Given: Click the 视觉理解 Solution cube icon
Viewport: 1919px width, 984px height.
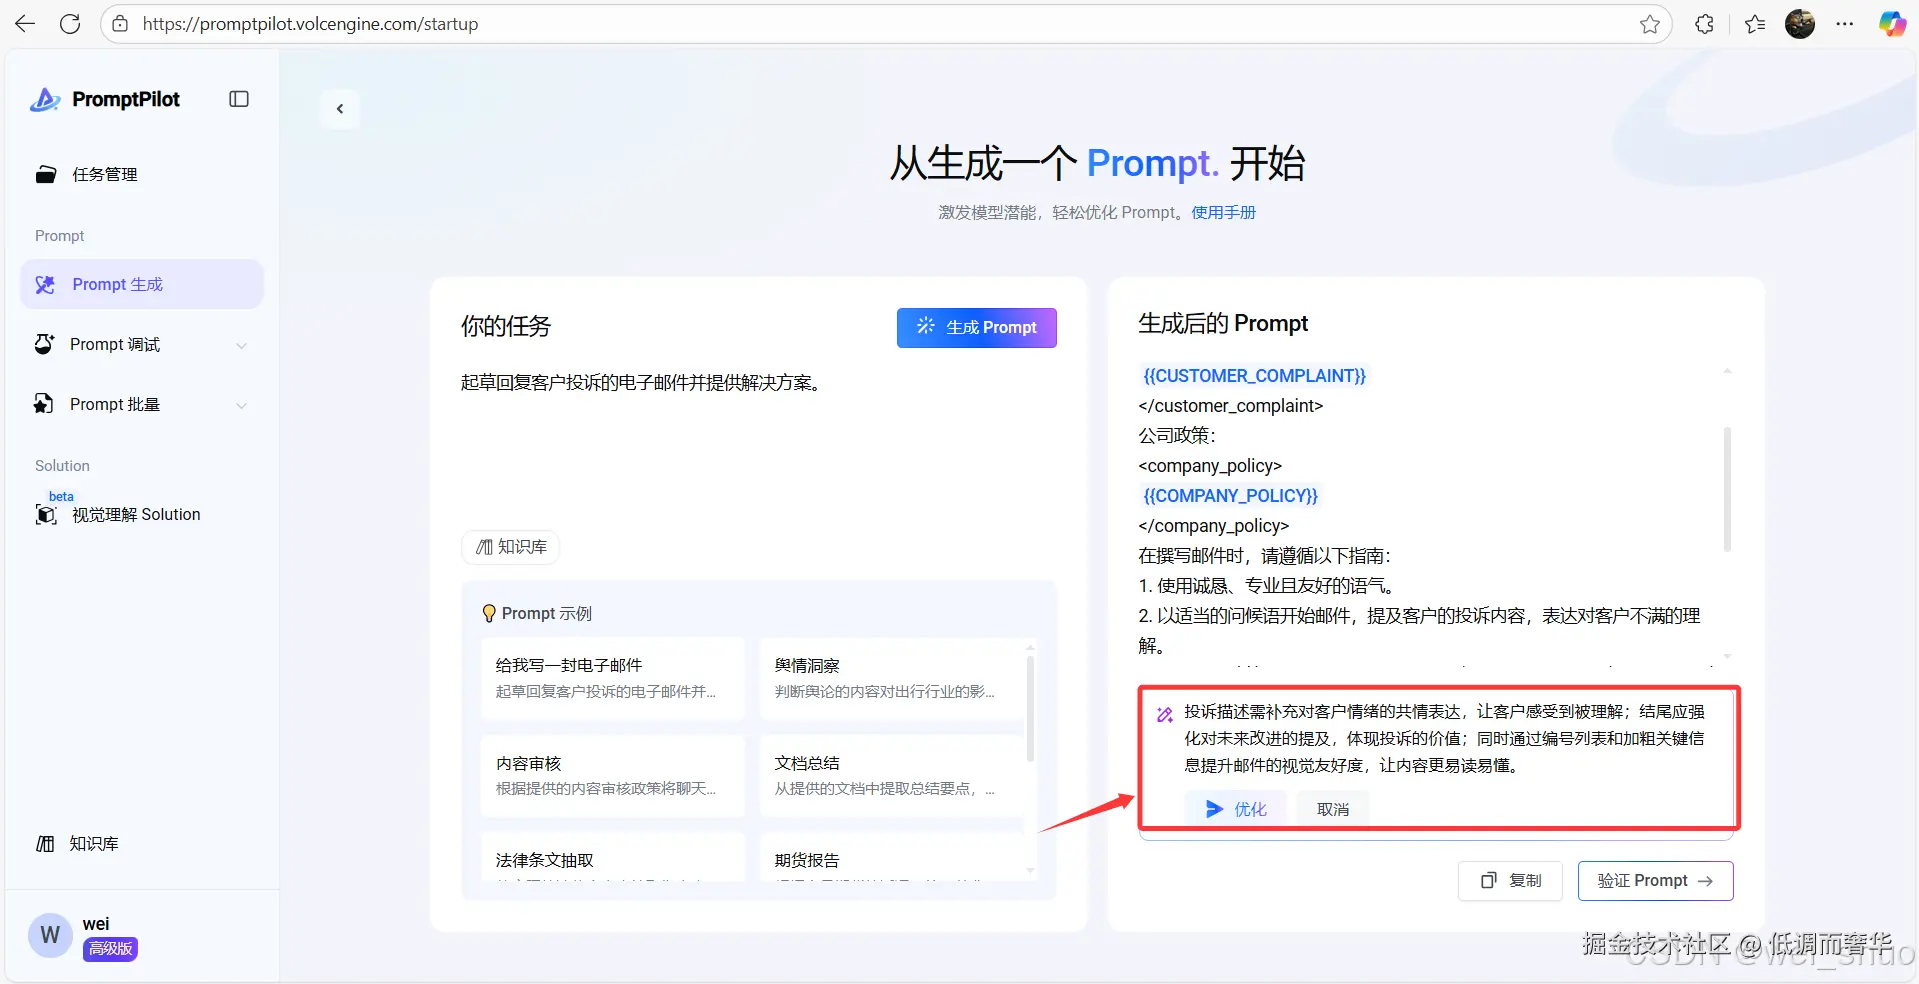Looking at the screenshot, I should (45, 515).
